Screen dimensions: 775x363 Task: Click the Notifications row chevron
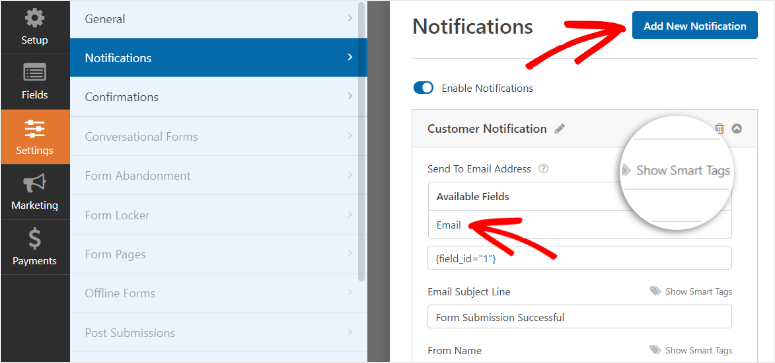(x=350, y=57)
